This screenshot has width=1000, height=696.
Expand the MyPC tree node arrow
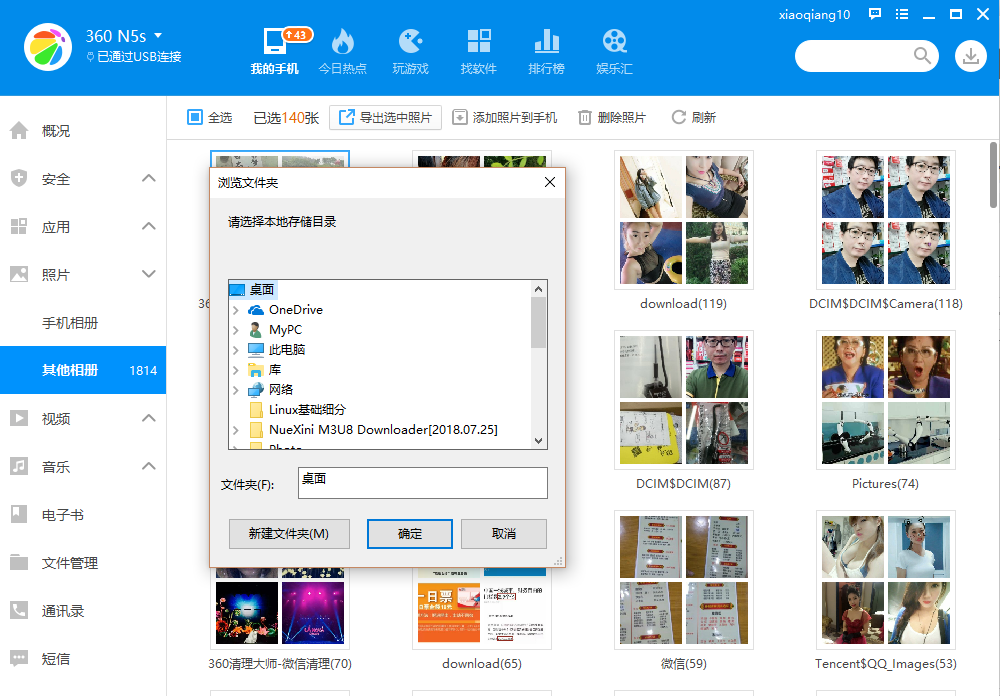pyautogui.click(x=236, y=330)
